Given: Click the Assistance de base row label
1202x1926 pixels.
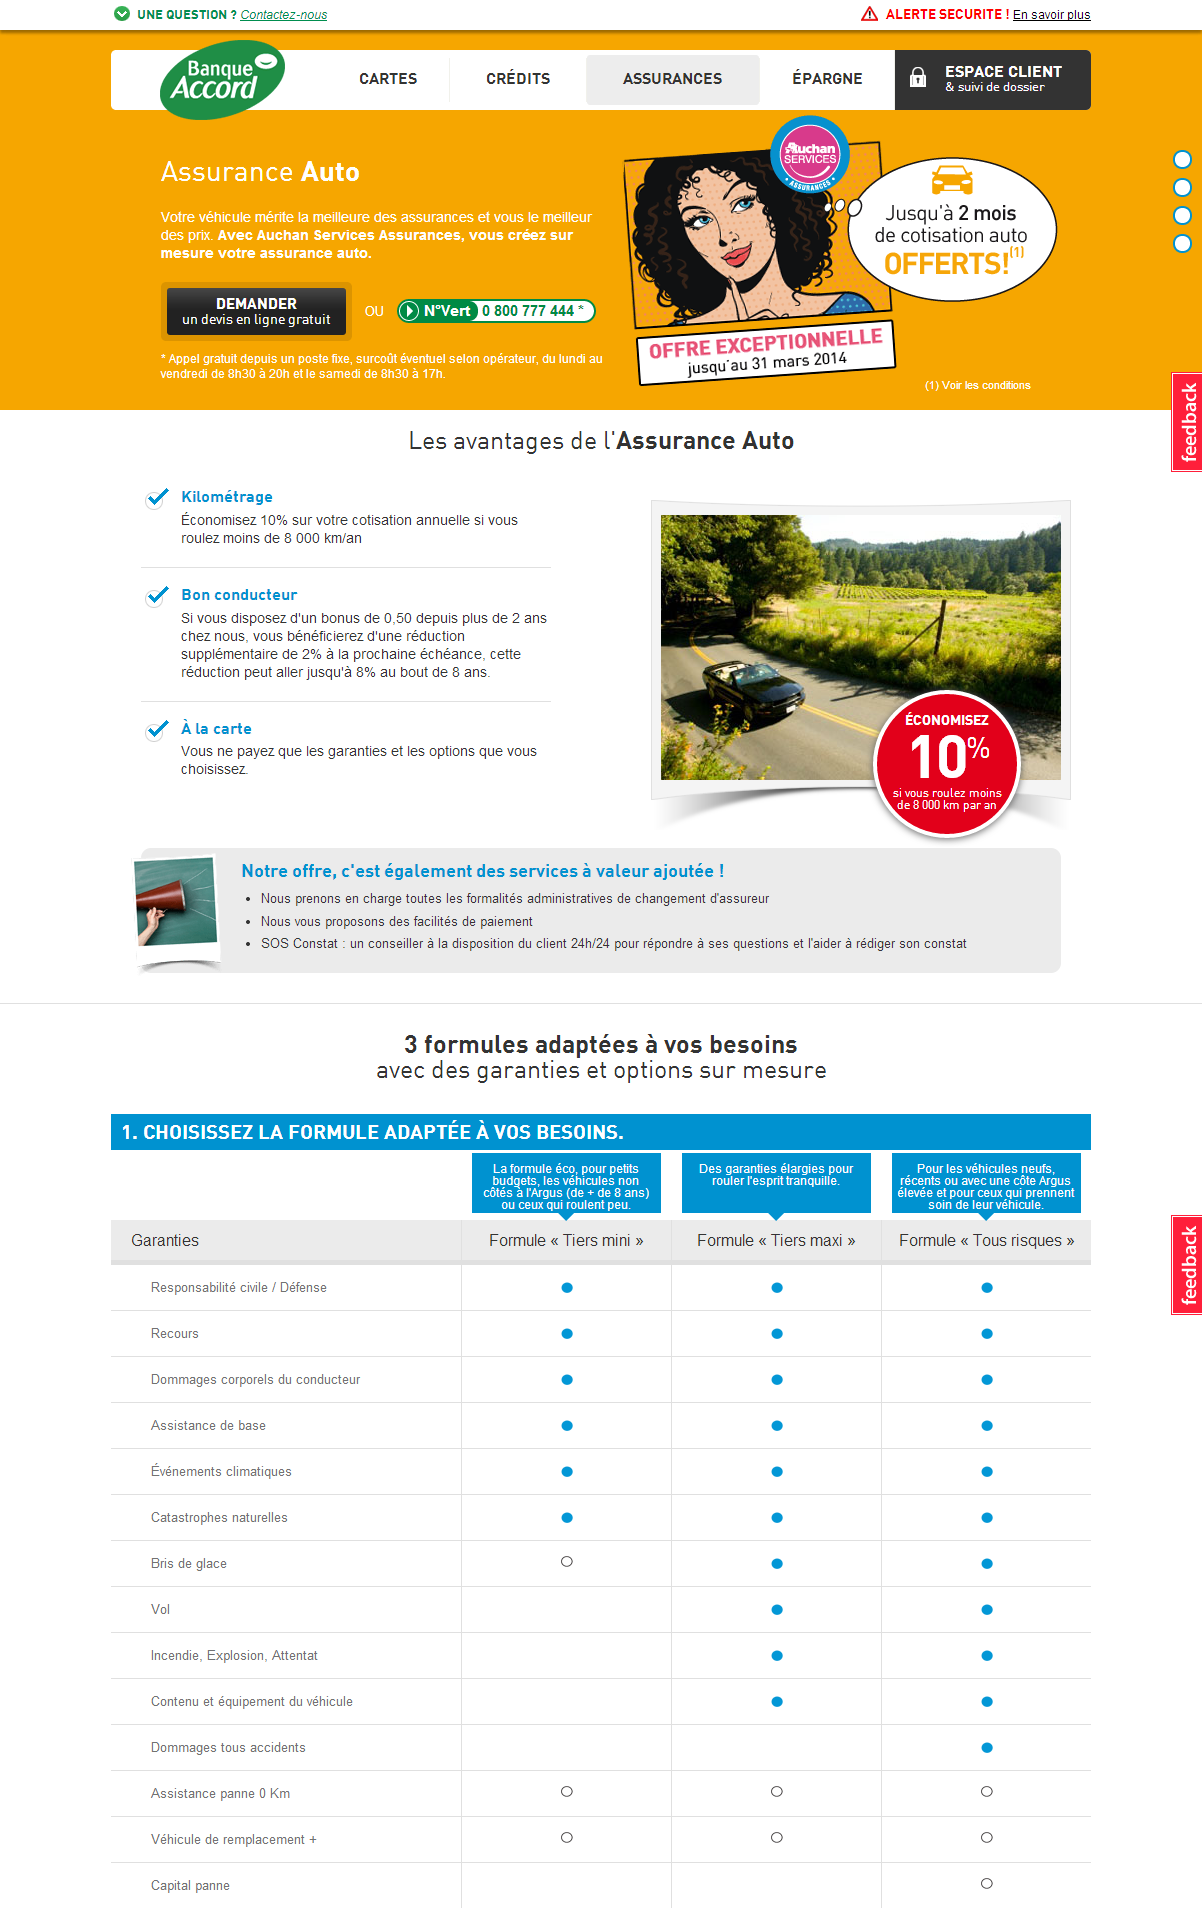Looking at the screenshot, I should [208, 1426].
